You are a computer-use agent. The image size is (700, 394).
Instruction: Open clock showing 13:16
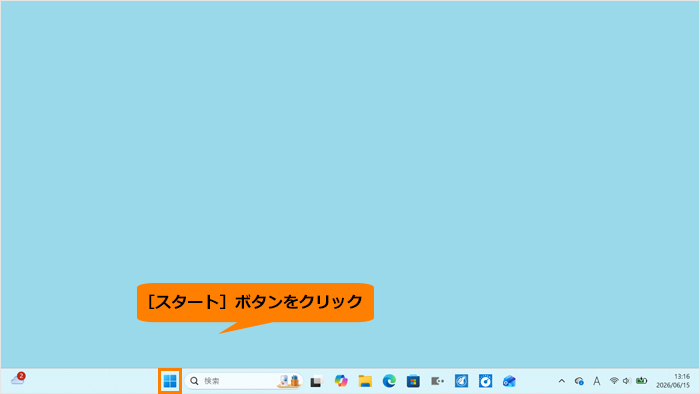coord(673,381)
